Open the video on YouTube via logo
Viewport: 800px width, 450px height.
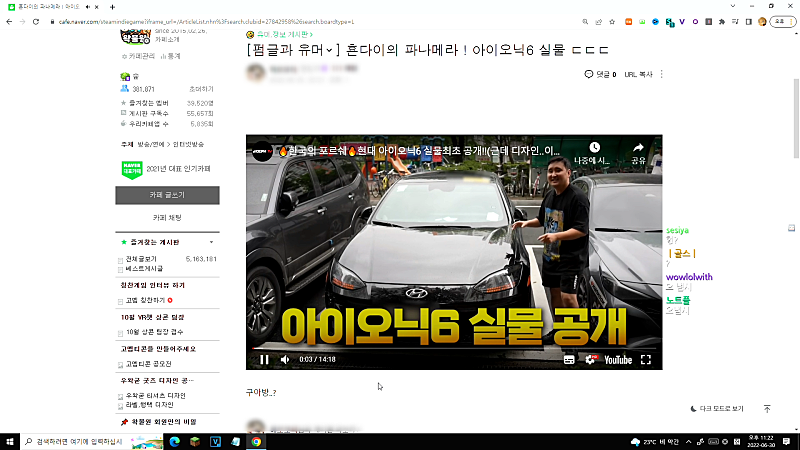(x=618, y=360)
